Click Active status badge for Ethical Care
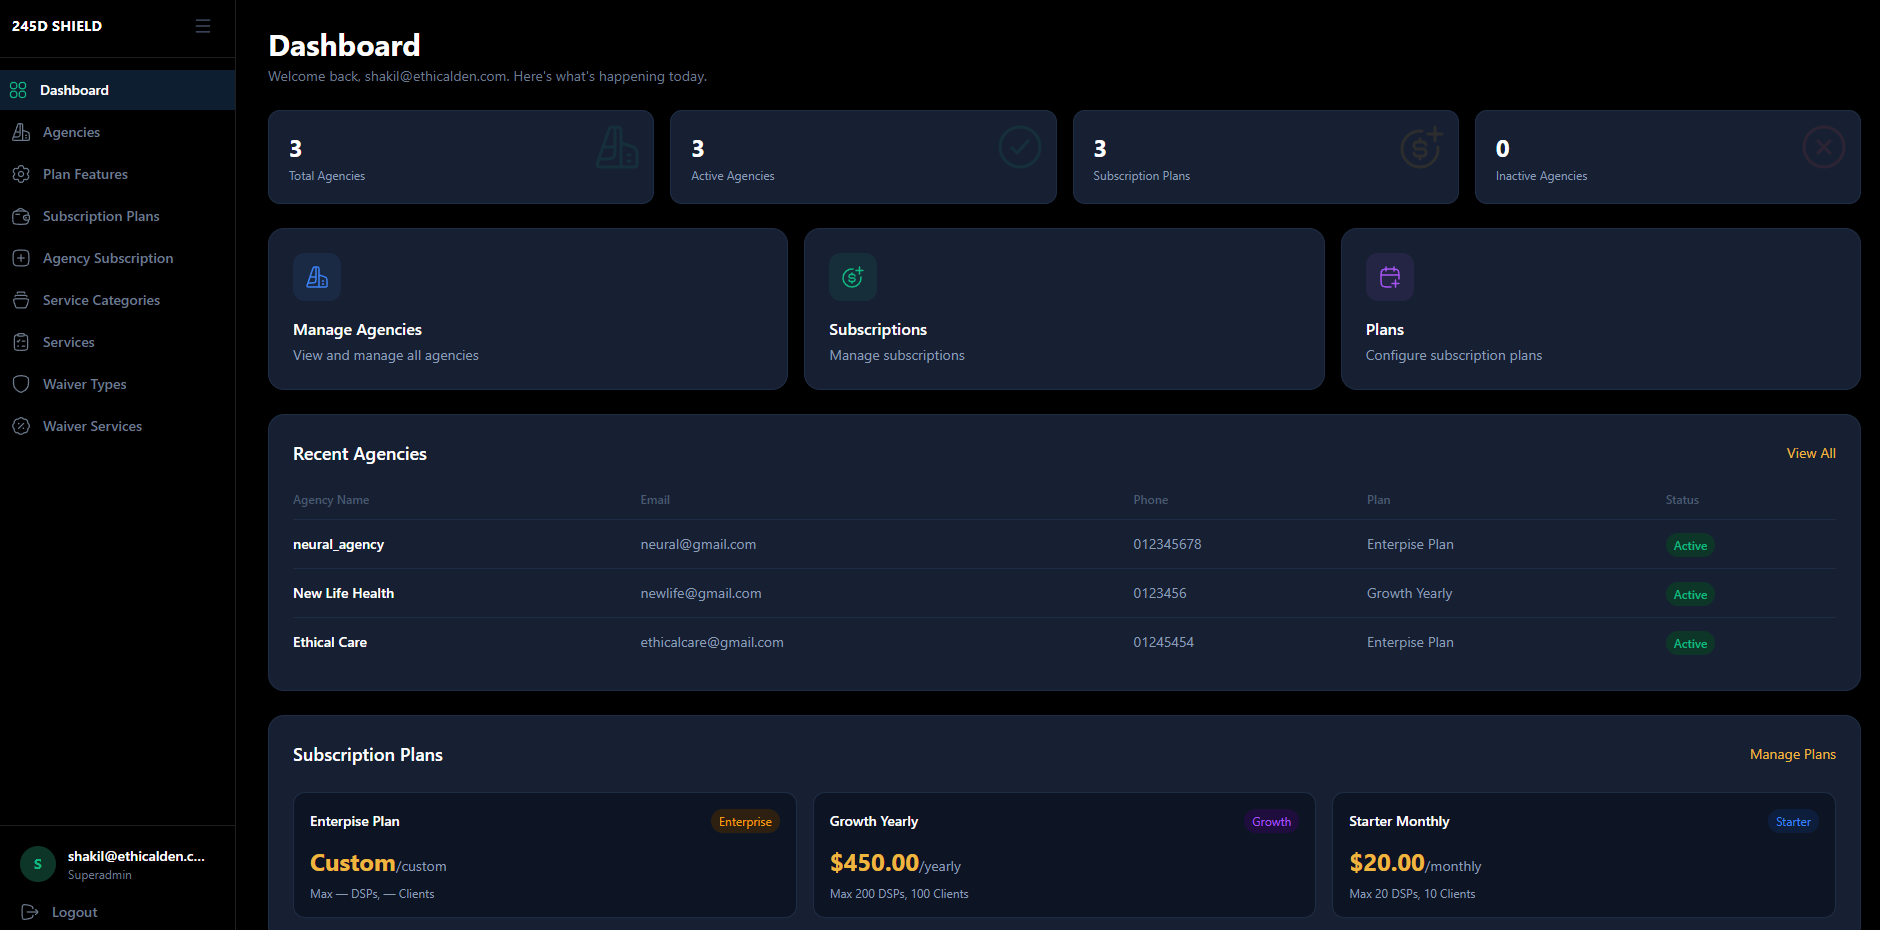 tap(1690, 644)
